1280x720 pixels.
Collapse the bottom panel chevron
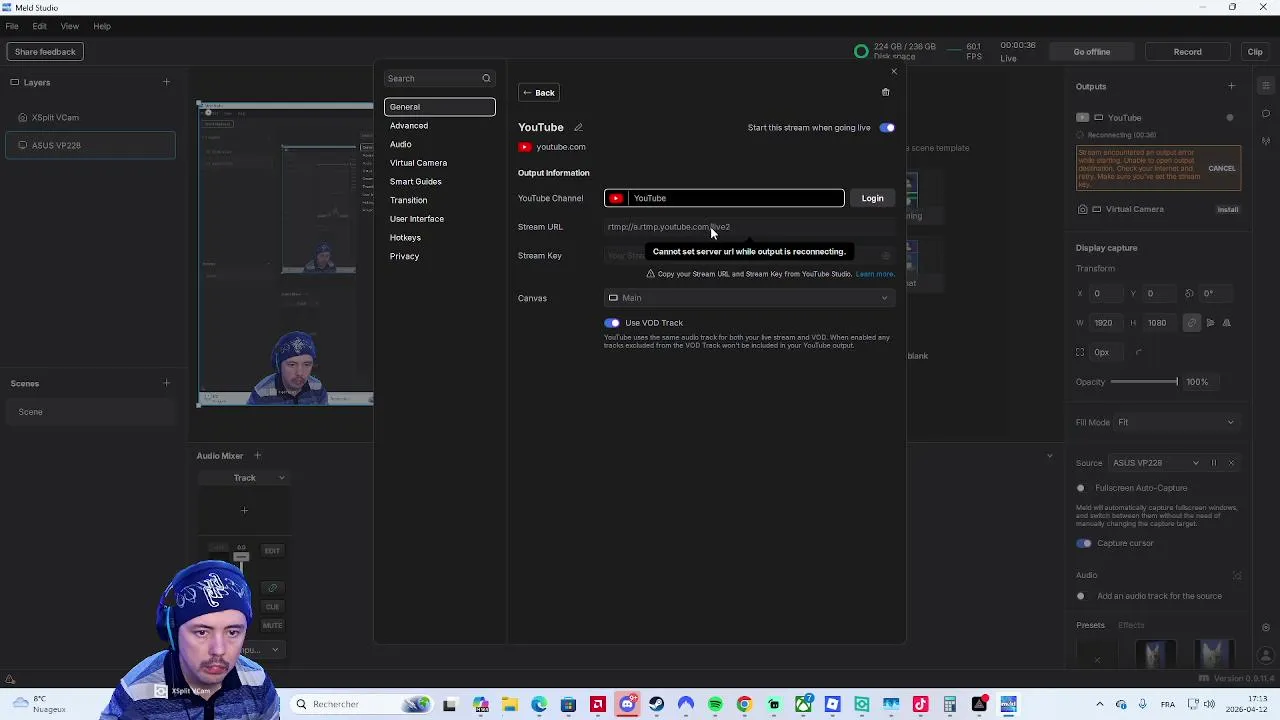click(x=1049, y=456)
